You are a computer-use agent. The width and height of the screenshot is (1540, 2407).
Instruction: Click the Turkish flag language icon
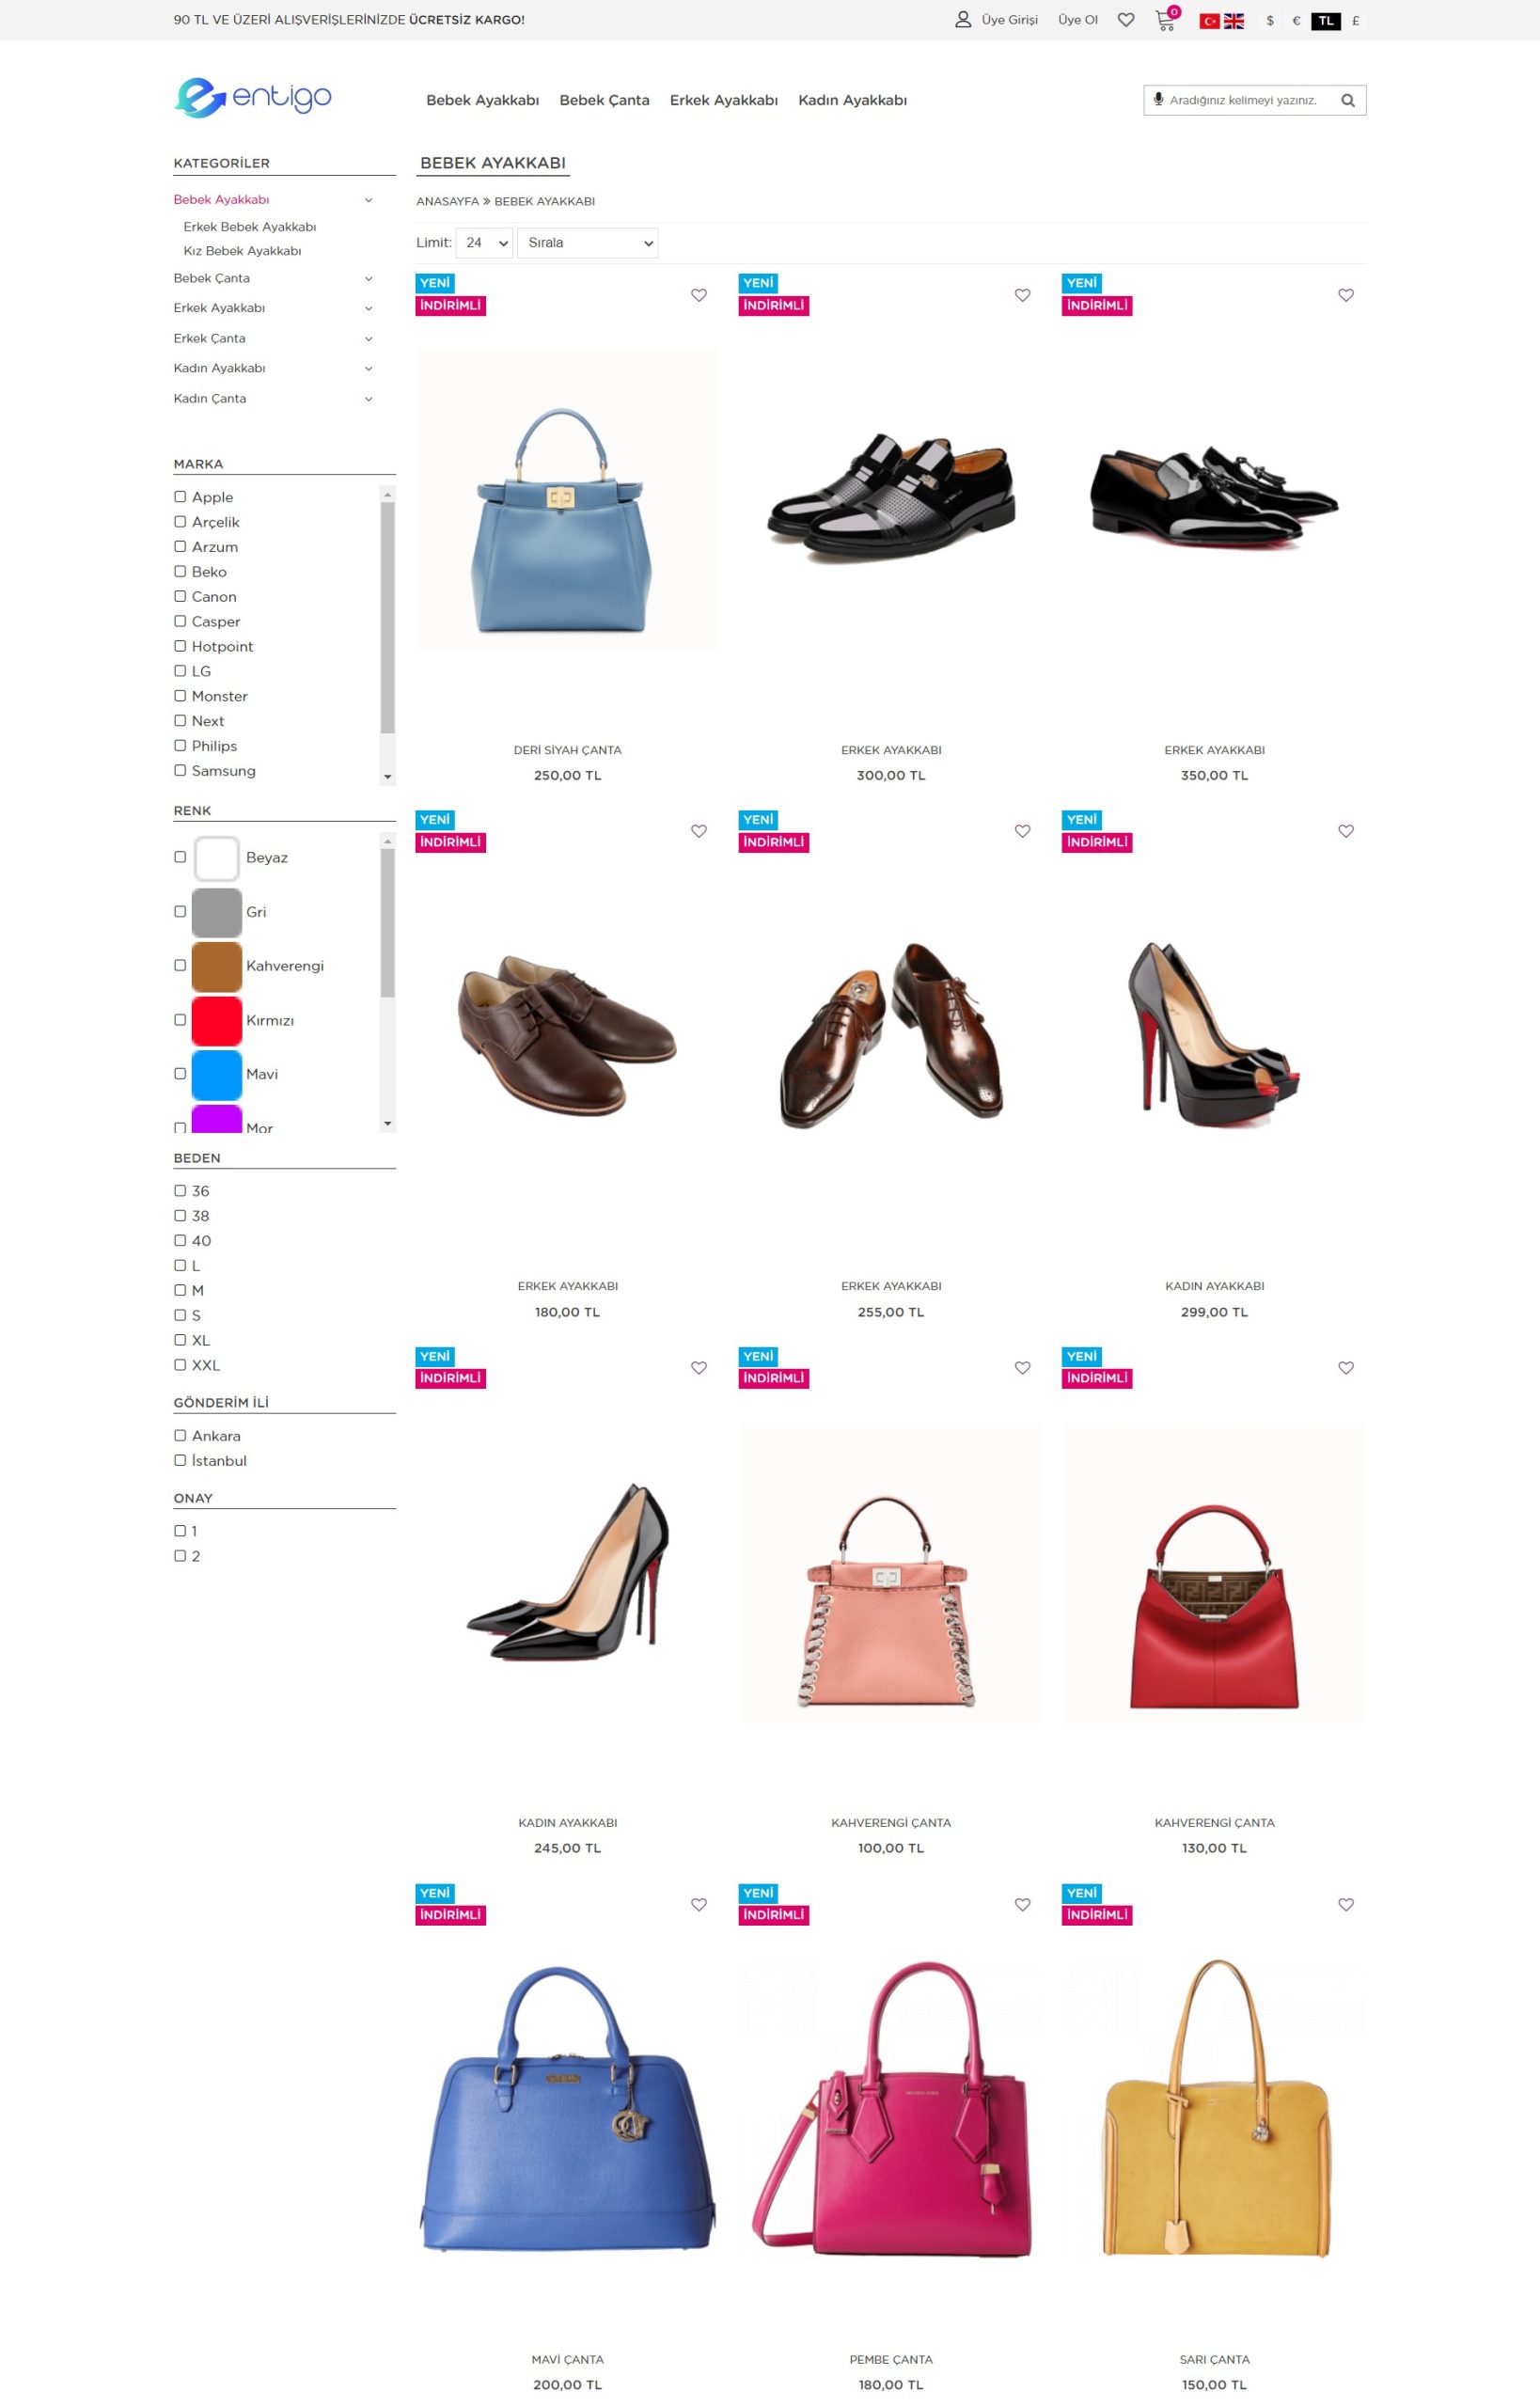tap(1209, 21)
